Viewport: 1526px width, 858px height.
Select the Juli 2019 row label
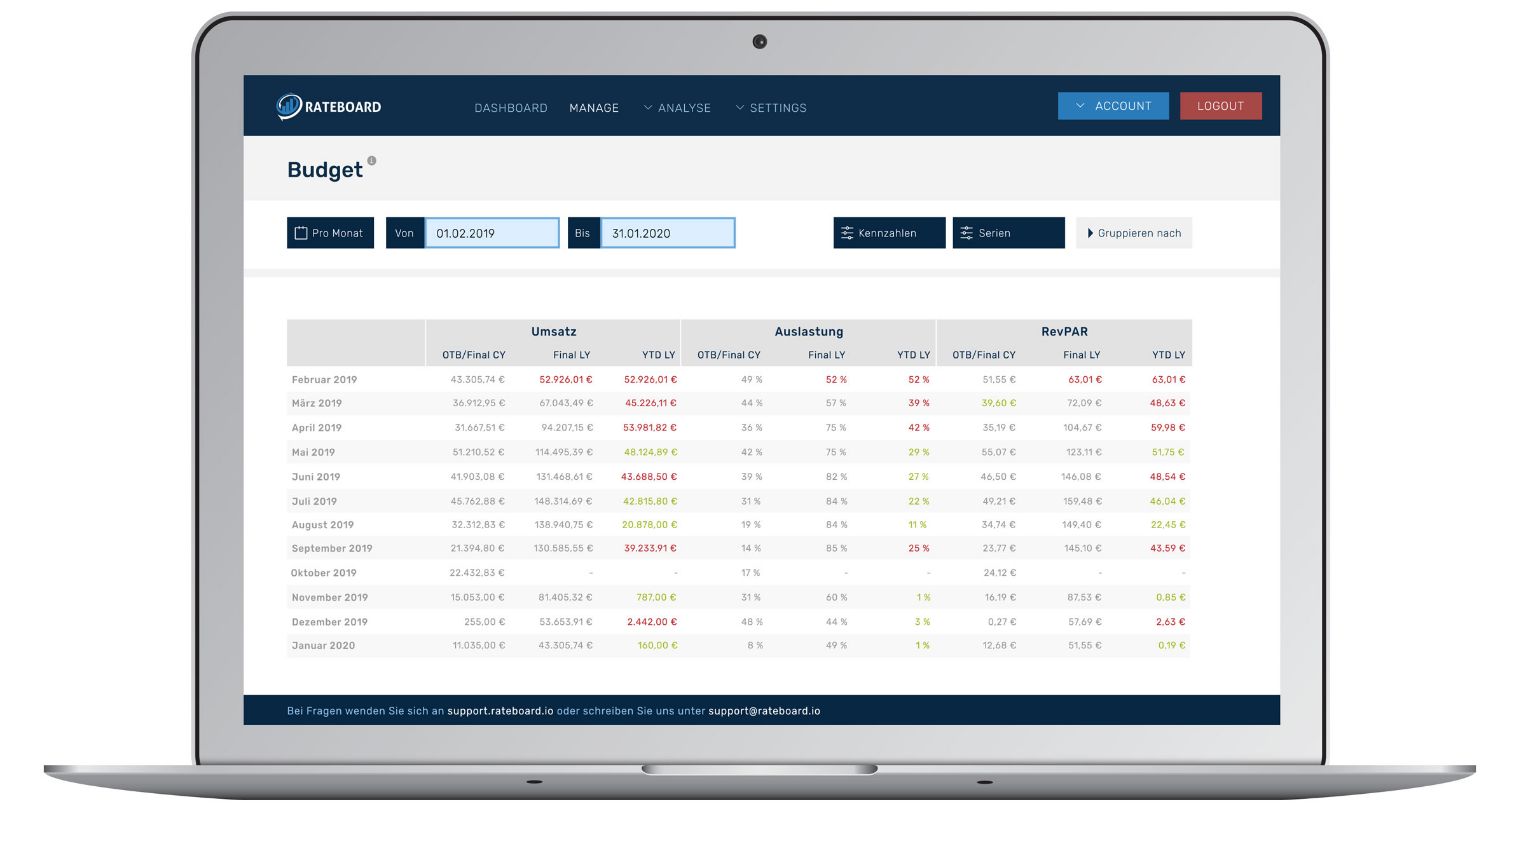(314, 501)
